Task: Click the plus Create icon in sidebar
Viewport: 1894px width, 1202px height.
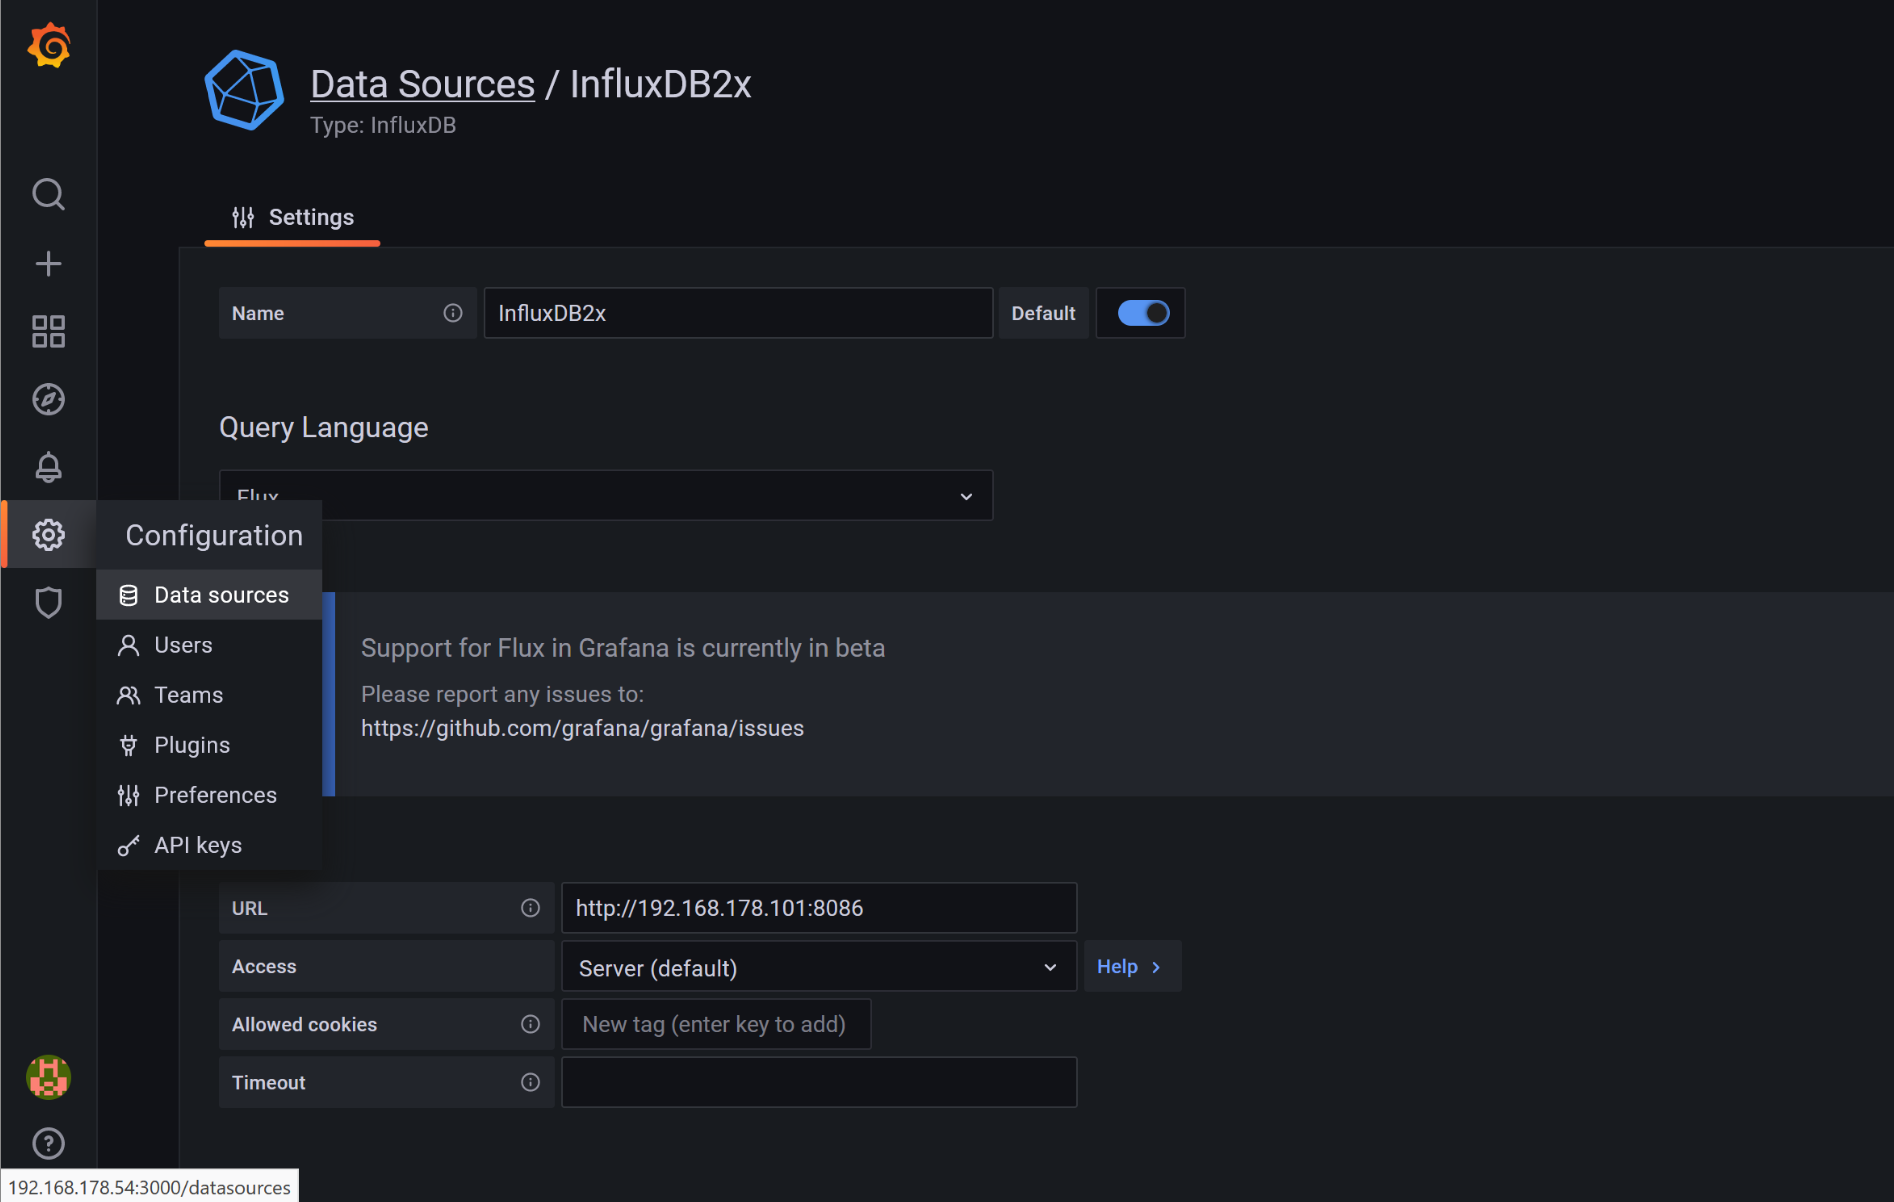Action: pos(48,263)
